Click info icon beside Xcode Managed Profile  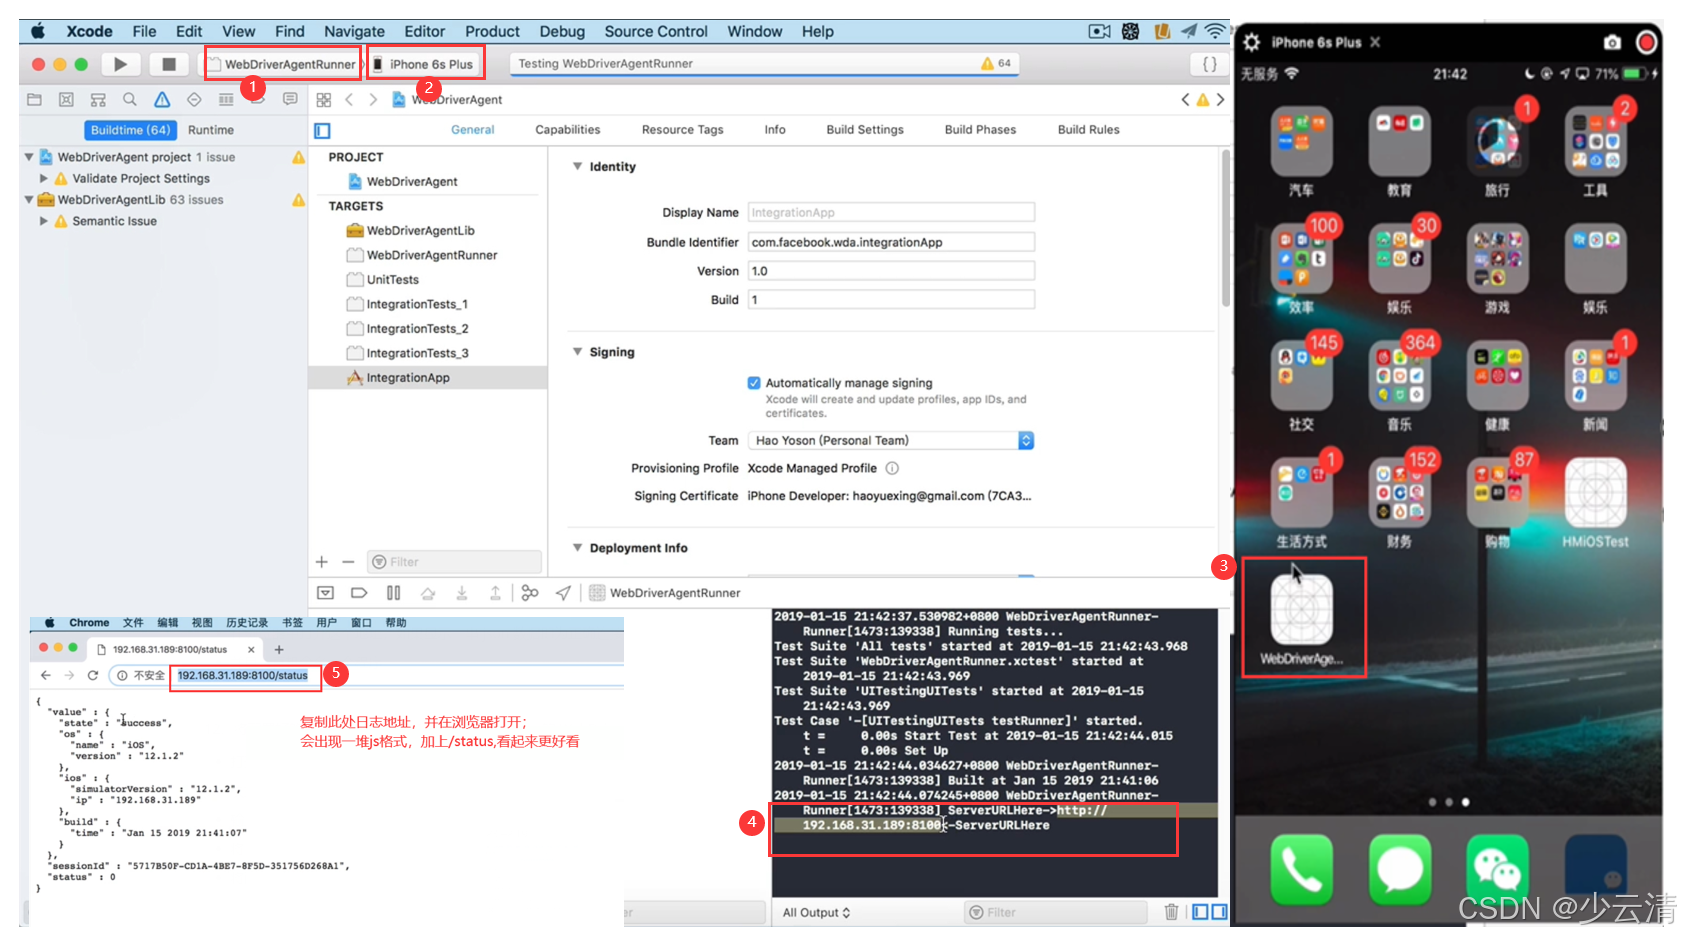(x=892, y=468)
